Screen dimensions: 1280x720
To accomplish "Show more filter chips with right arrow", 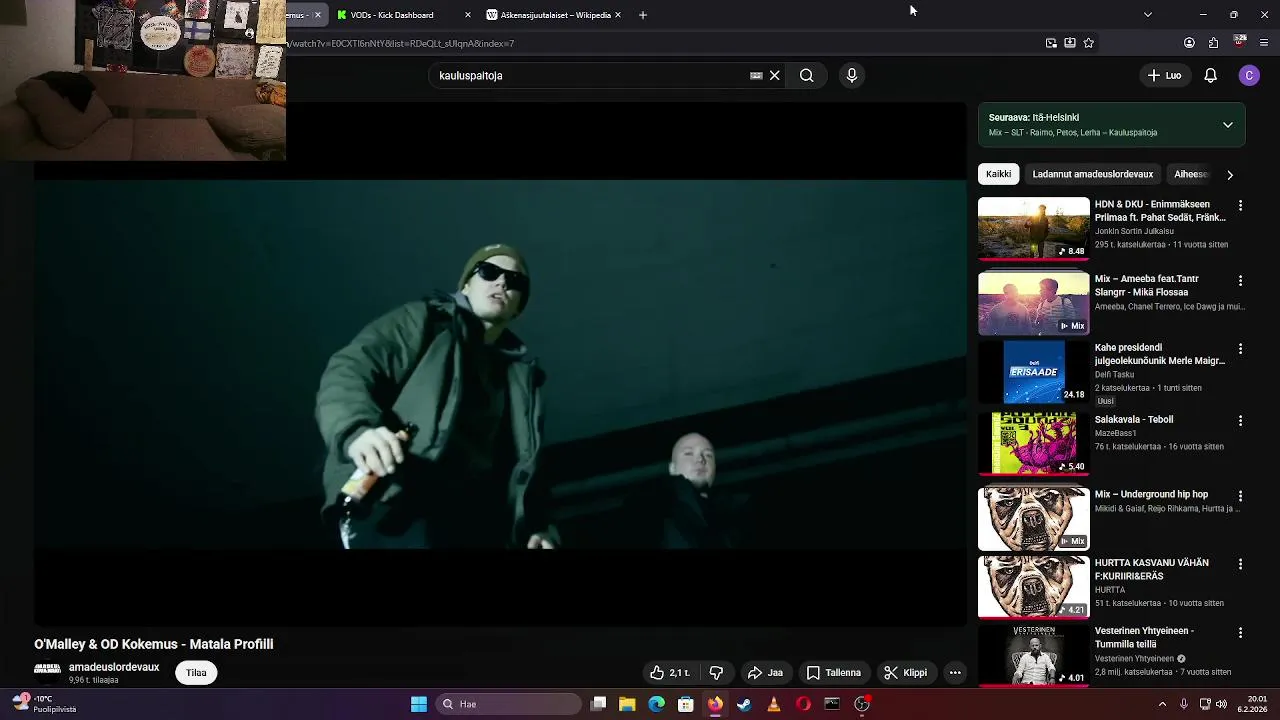I will point(1229,175).
